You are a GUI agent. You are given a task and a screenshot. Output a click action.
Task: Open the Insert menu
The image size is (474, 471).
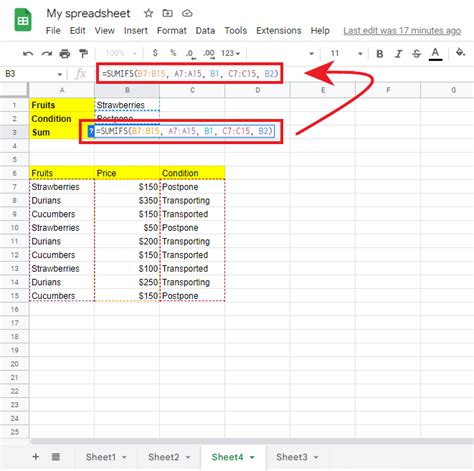[136, 31]
